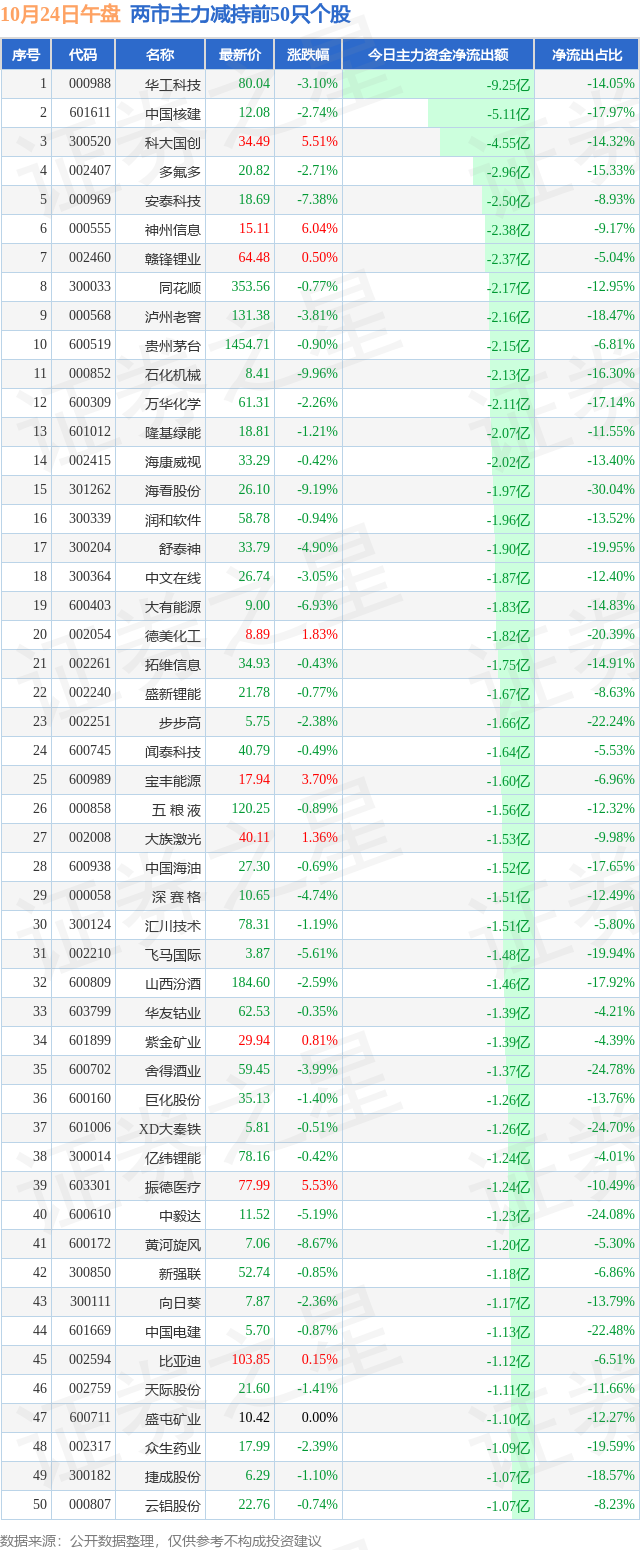Viewport: 640px width, 1550px height.
Task: Click the 涨跌幅 column header
Action: point(308,55)
